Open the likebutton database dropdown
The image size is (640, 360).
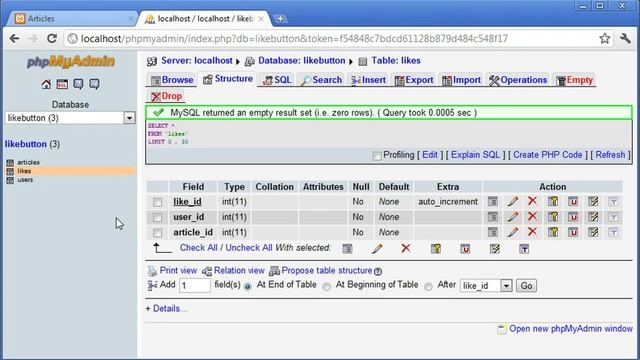(x=70, y=118)
